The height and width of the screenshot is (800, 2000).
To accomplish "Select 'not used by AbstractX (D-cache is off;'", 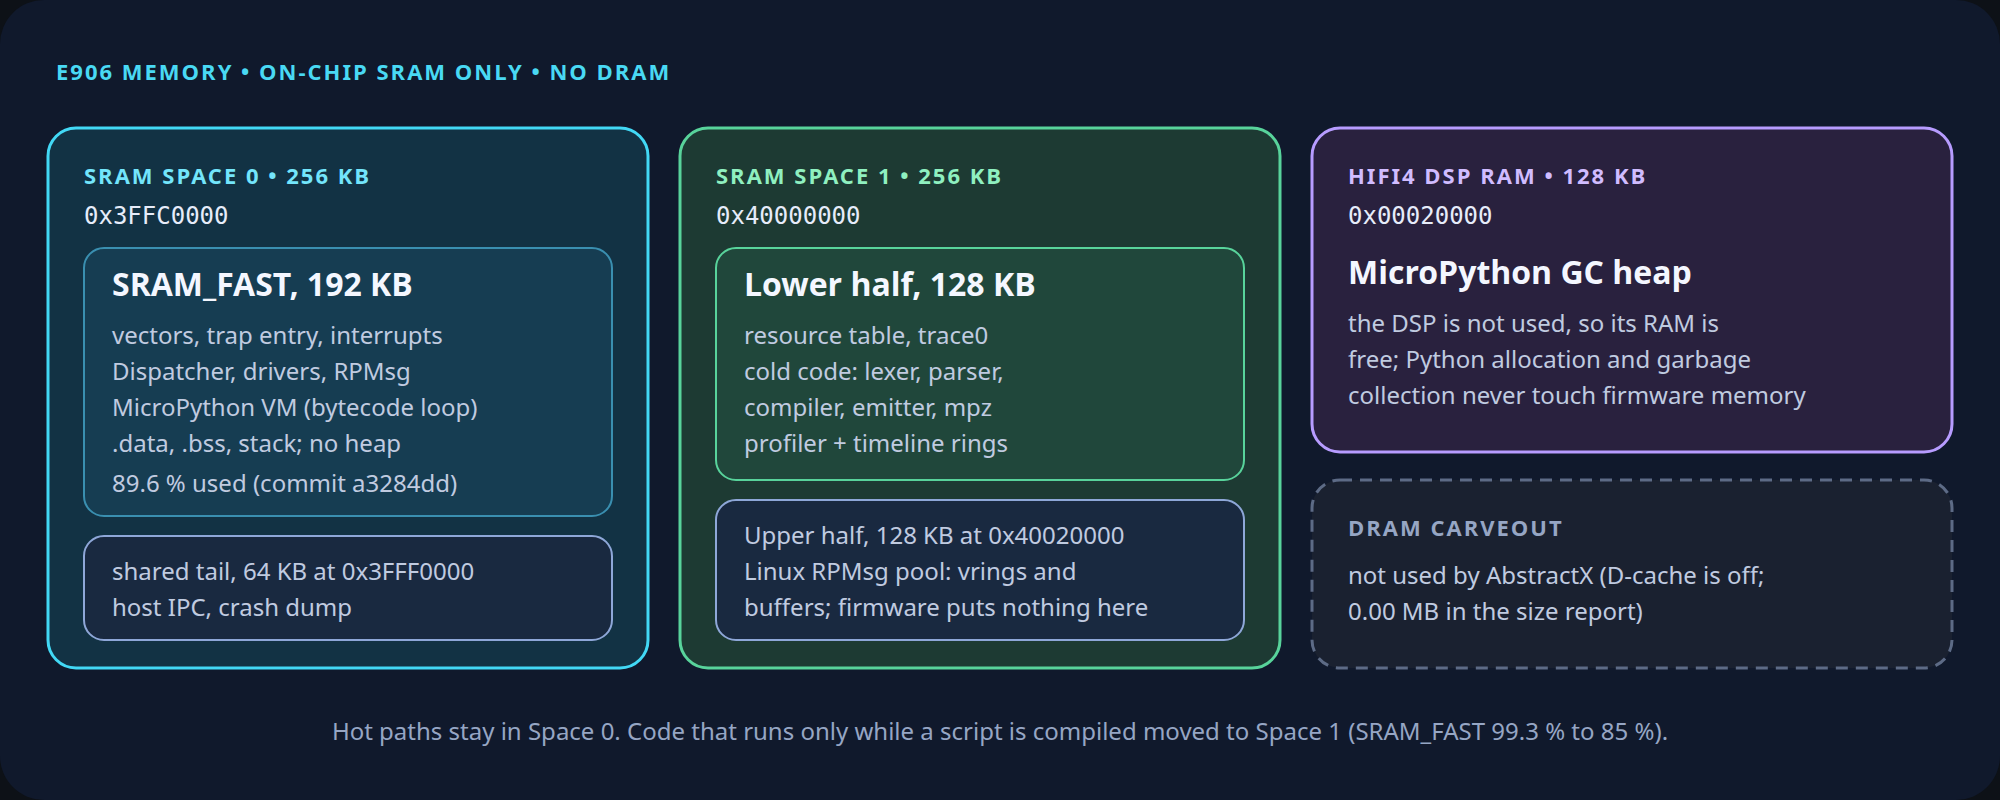I will pyautogui.click(x=1556, y=576).
